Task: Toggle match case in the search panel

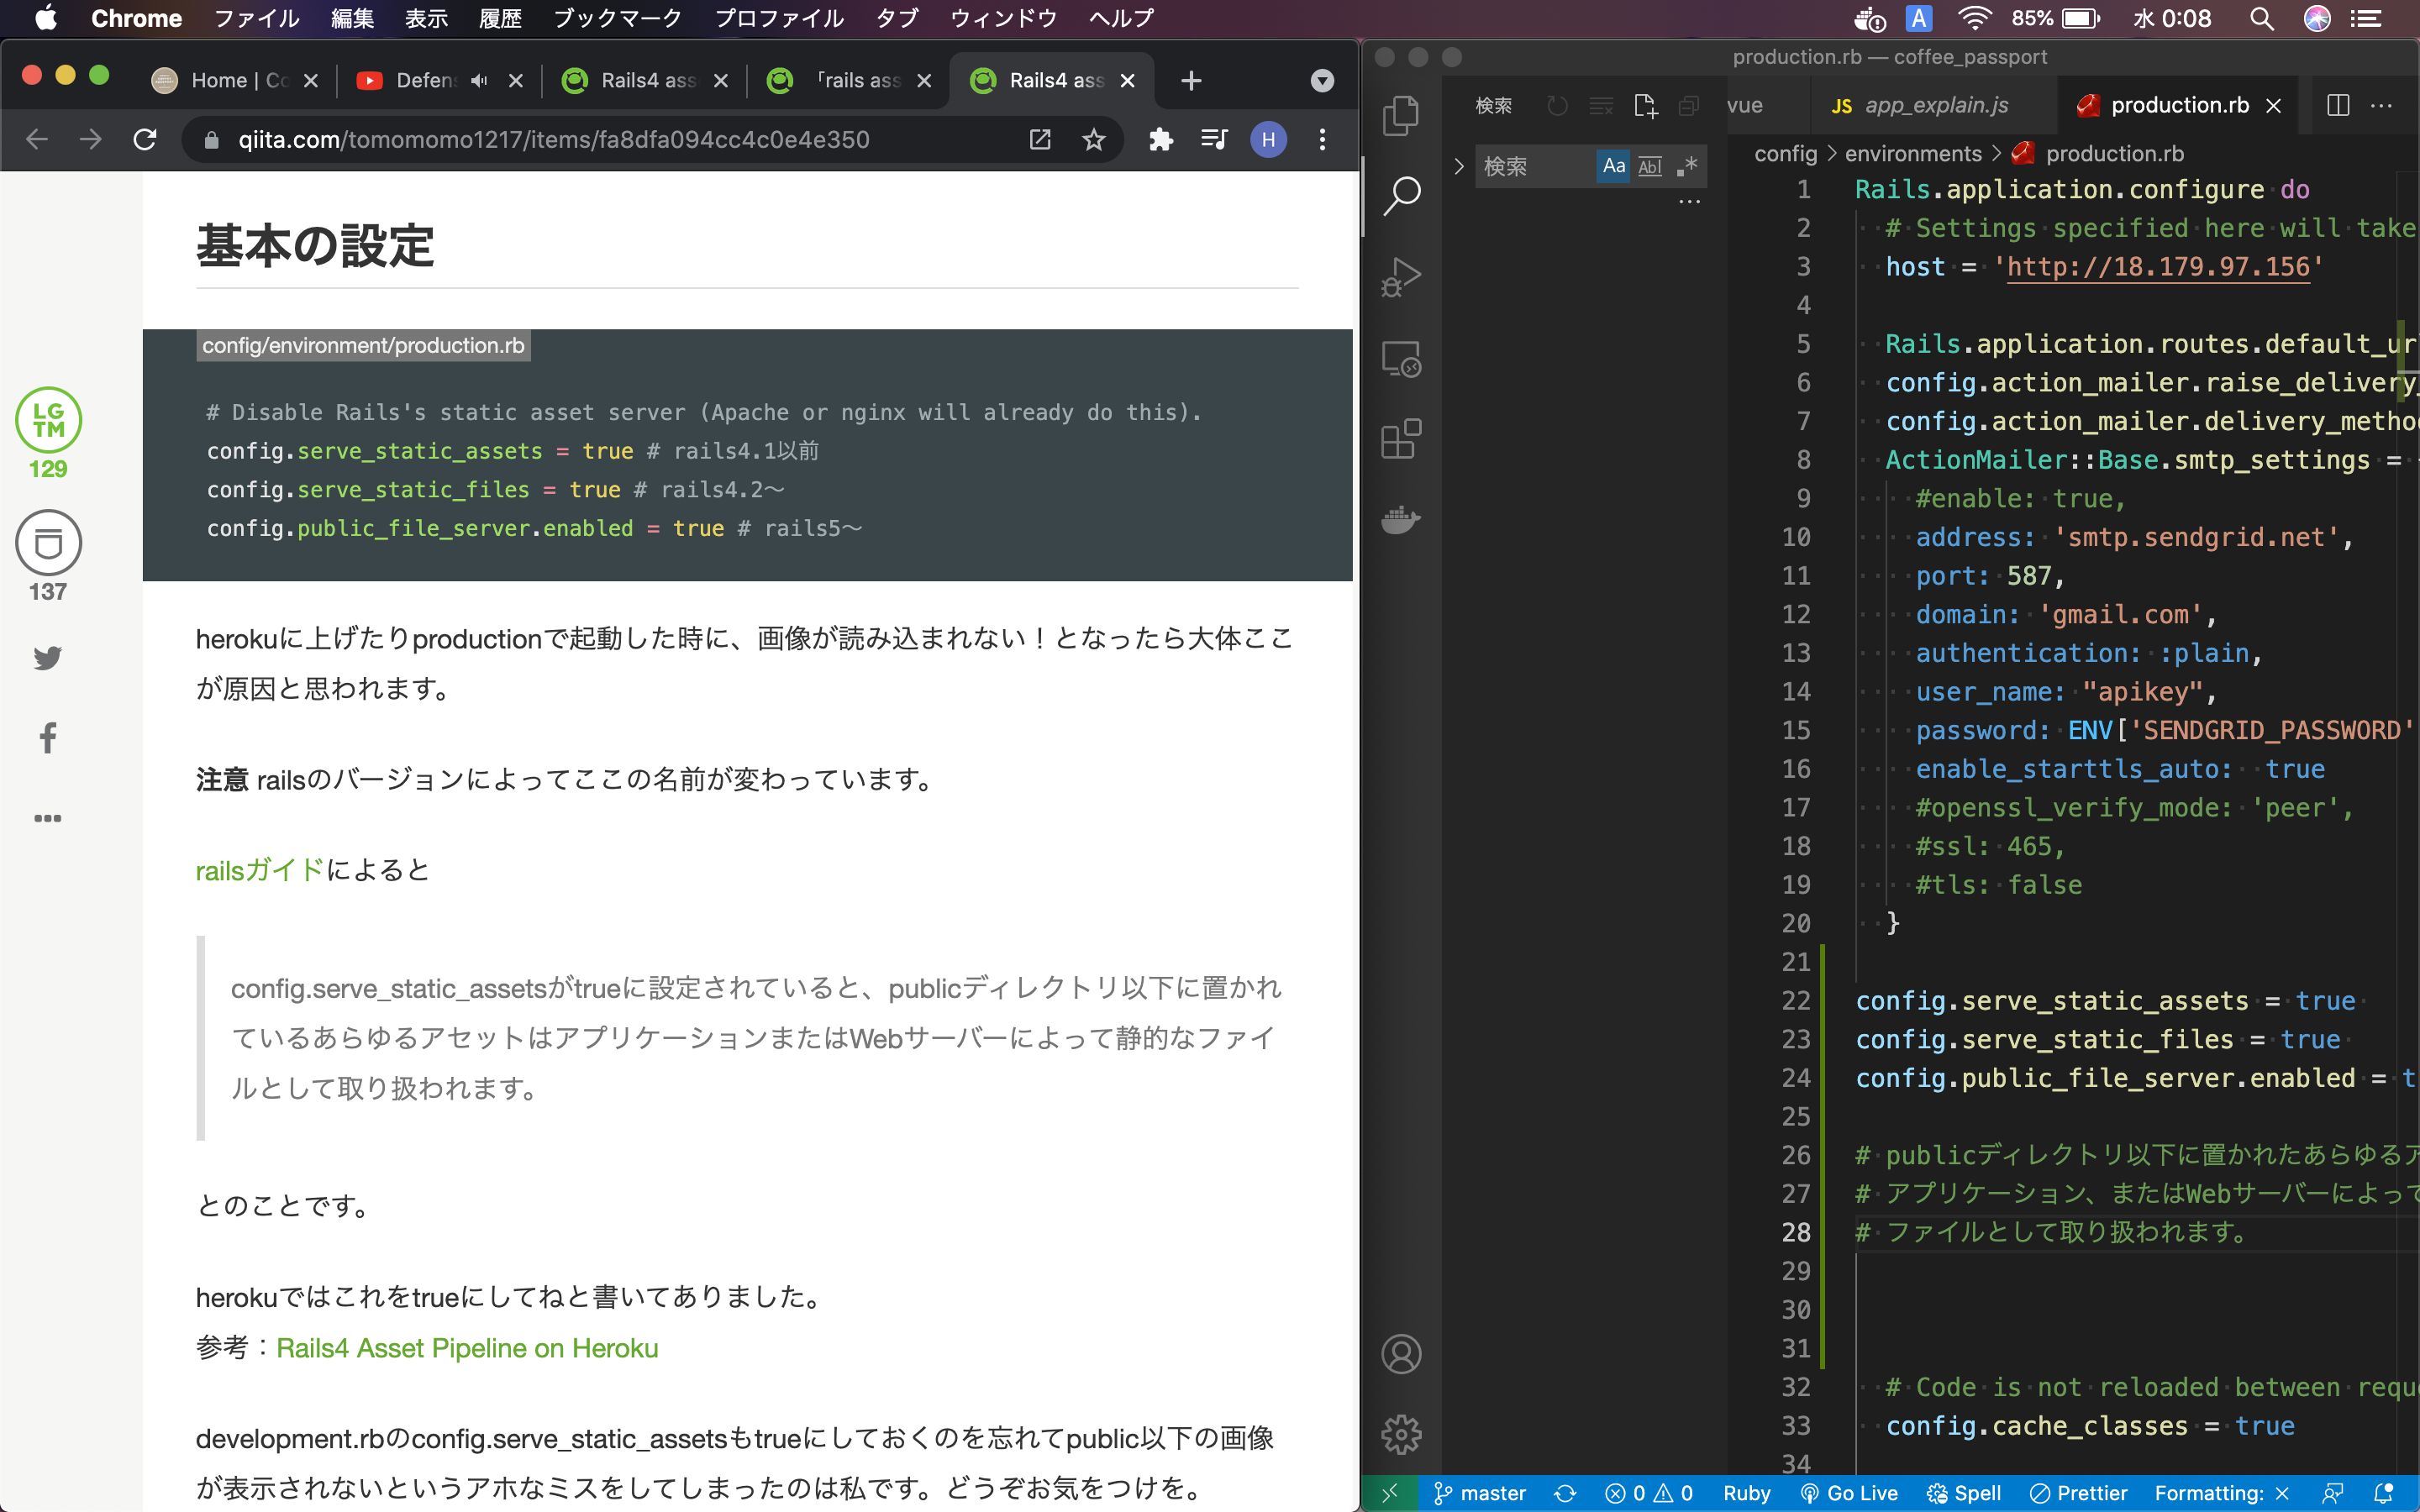Action: pyautogui.click(x=1613, y=166)
